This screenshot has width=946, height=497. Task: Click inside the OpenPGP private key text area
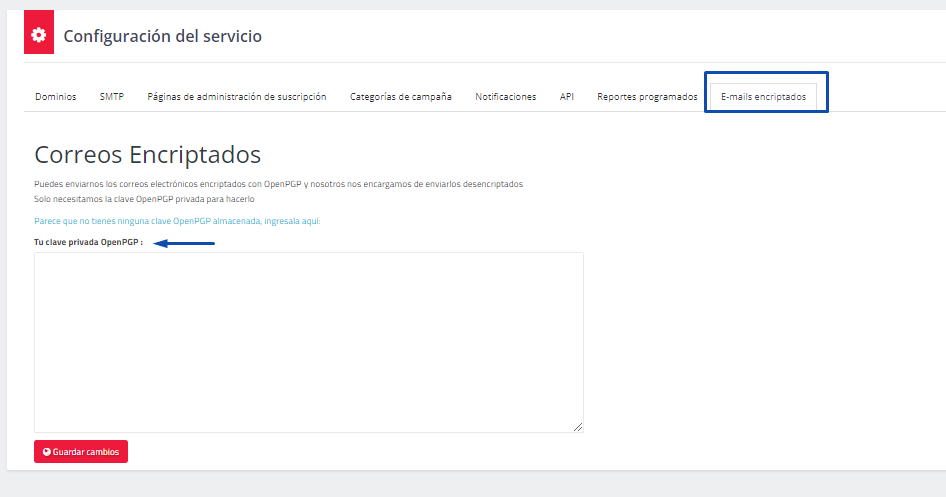click(x=308, y=342)
